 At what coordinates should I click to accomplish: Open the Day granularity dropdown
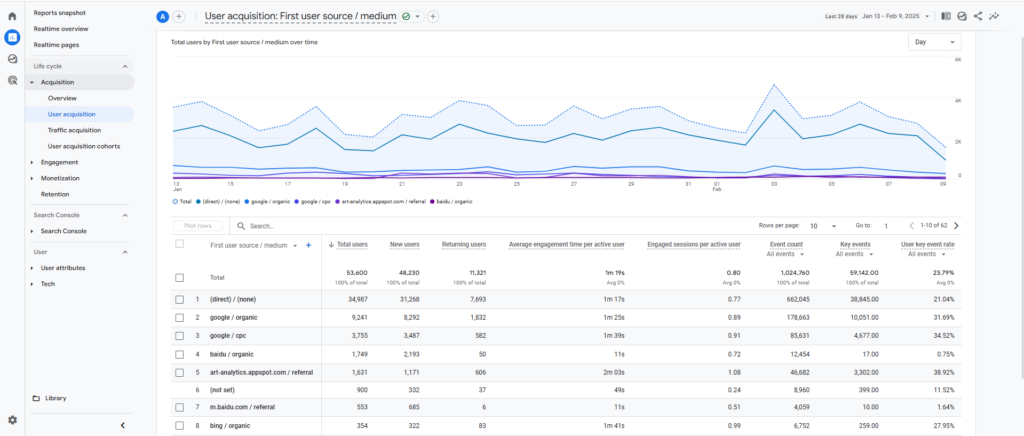[934, 42]
